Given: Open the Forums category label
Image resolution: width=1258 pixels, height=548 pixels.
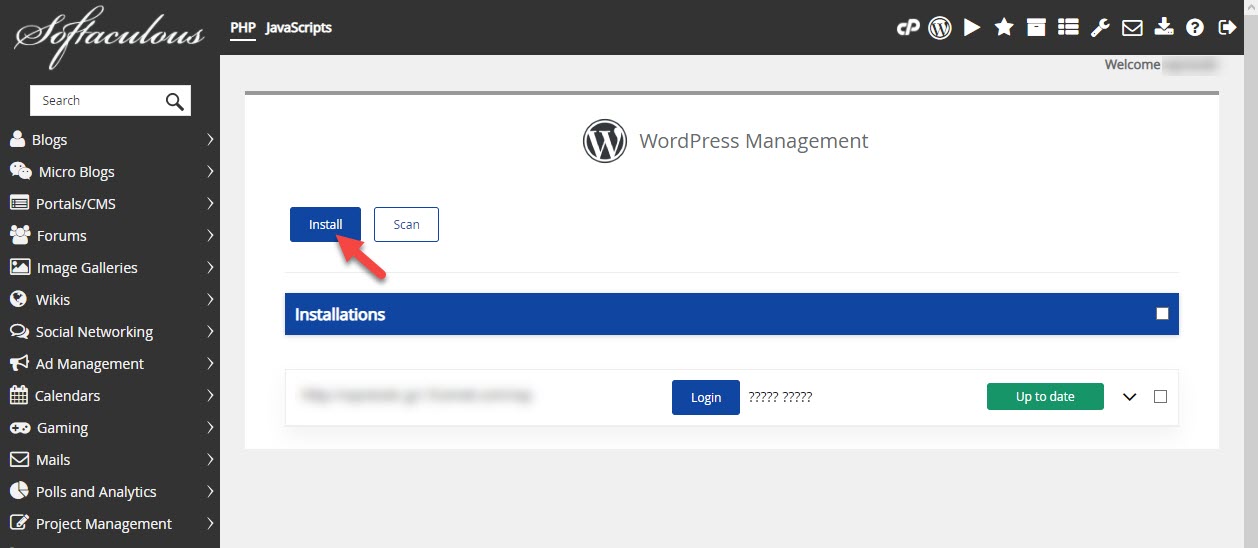Looking at the screenshot, I should (x=62, y=236).
